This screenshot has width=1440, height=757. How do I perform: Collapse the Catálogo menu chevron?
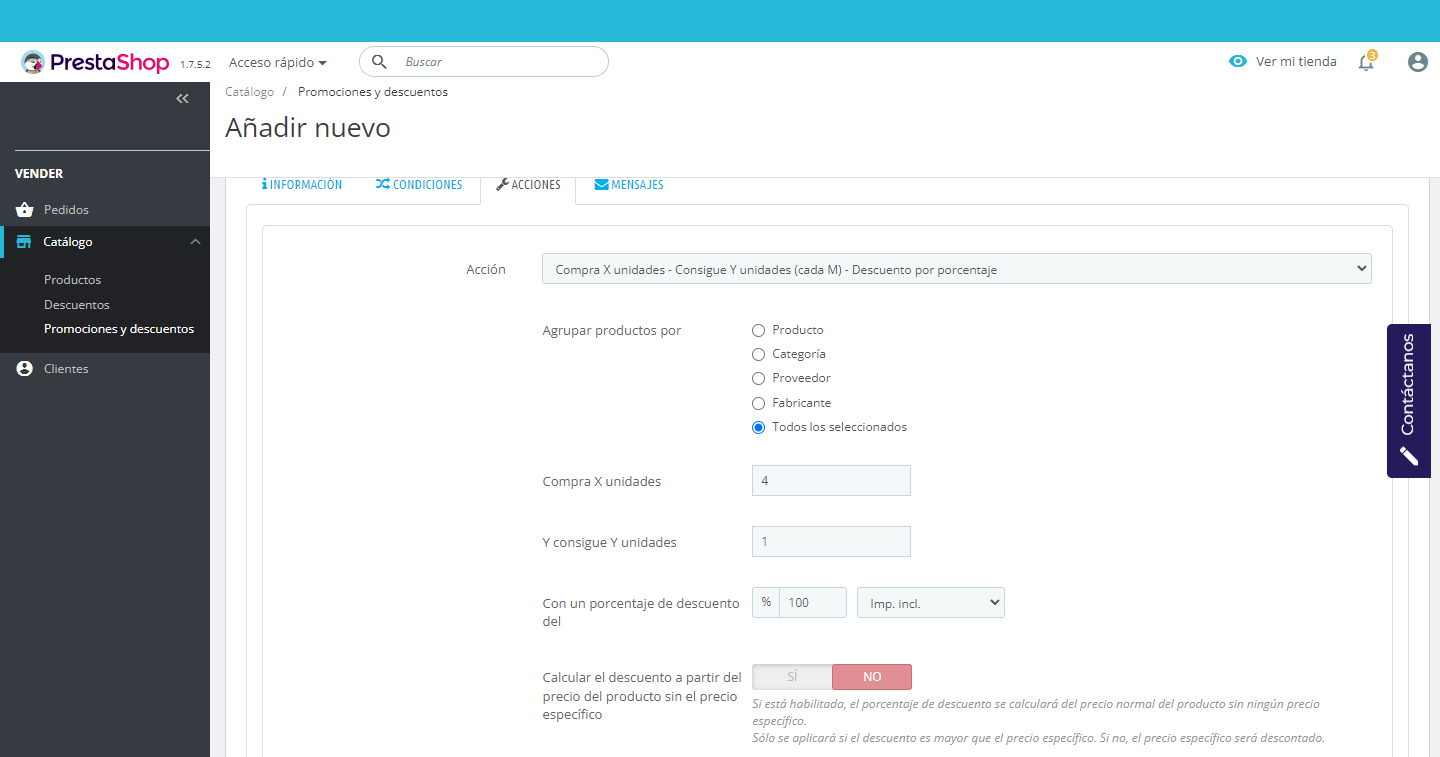coord(195,242)
